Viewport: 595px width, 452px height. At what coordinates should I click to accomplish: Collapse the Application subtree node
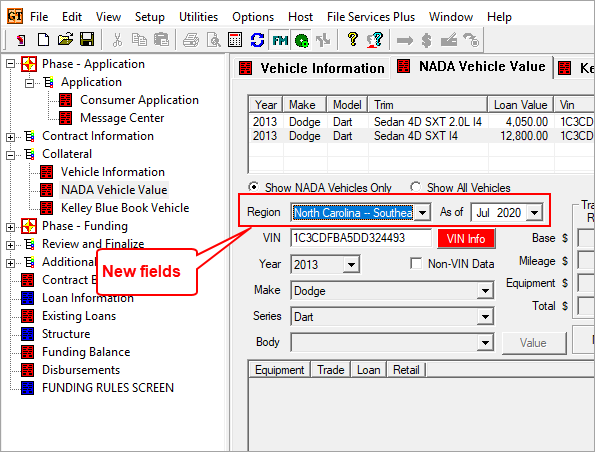click(29, 83)
